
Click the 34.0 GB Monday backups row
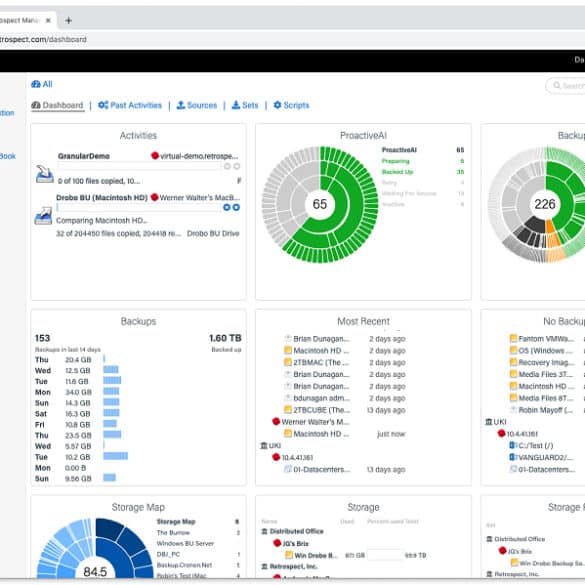tap(77, 392)
